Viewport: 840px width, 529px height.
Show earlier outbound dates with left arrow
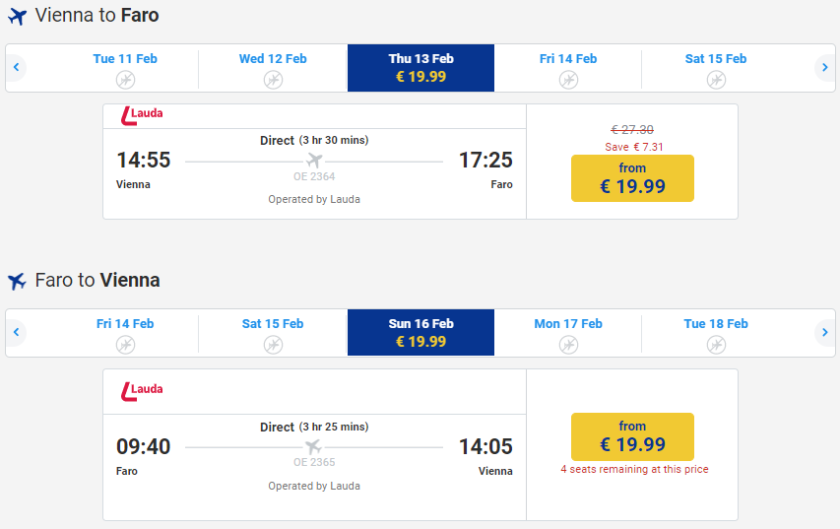tap(16, 68)
